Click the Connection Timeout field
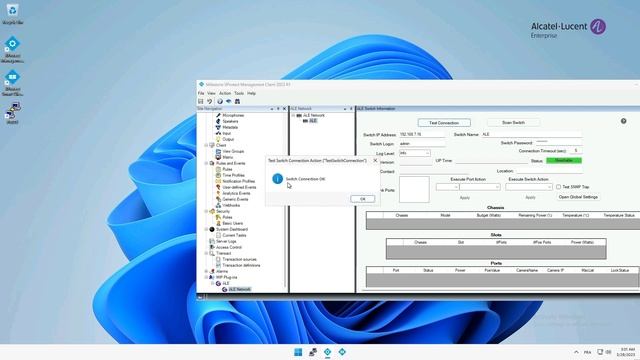Image resolution: width=640 pixels, height=360 pixels. coord(576,151)
